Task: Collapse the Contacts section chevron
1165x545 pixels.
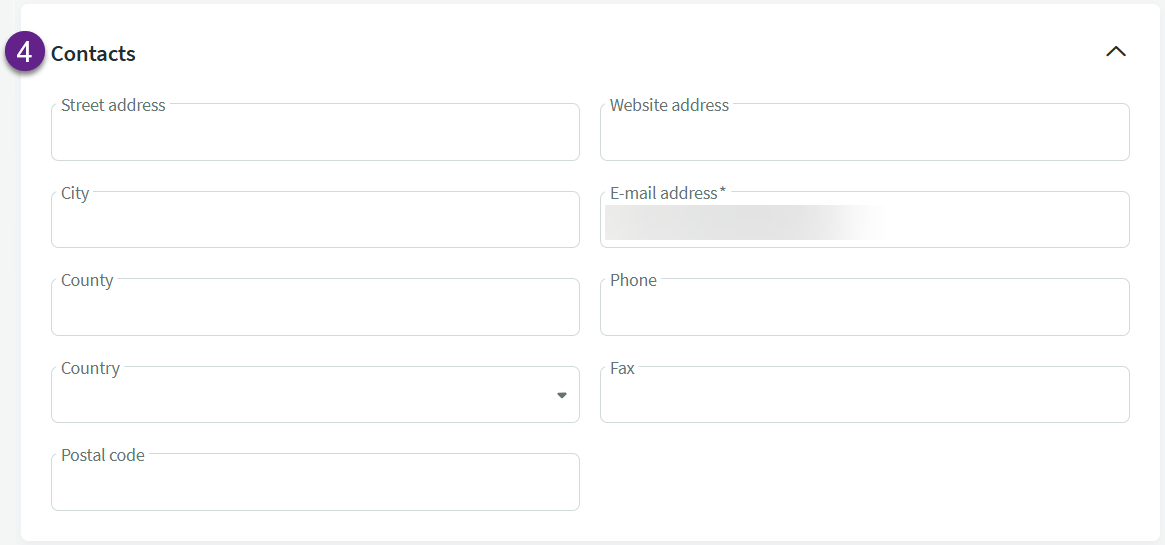Action: (1115, 52)
